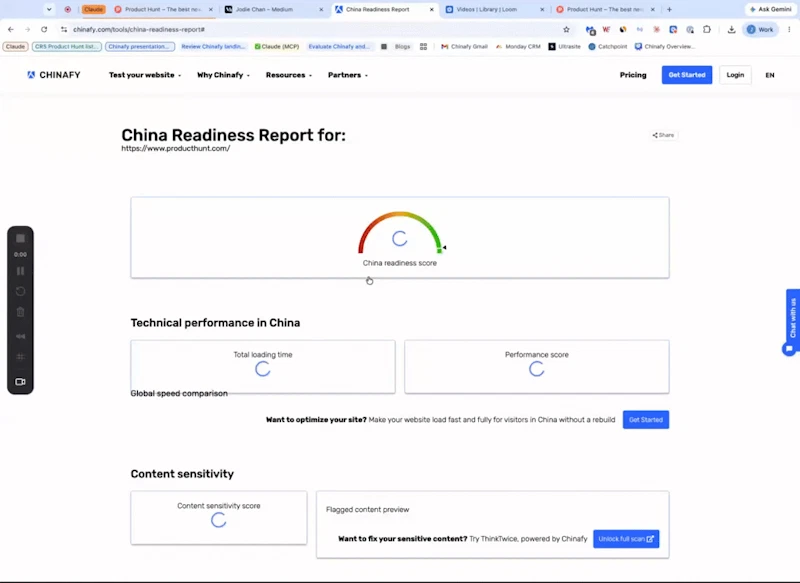Open the Monday CRM bookmark
Viewport: 800px width, 583px height.
pos(518,46)
